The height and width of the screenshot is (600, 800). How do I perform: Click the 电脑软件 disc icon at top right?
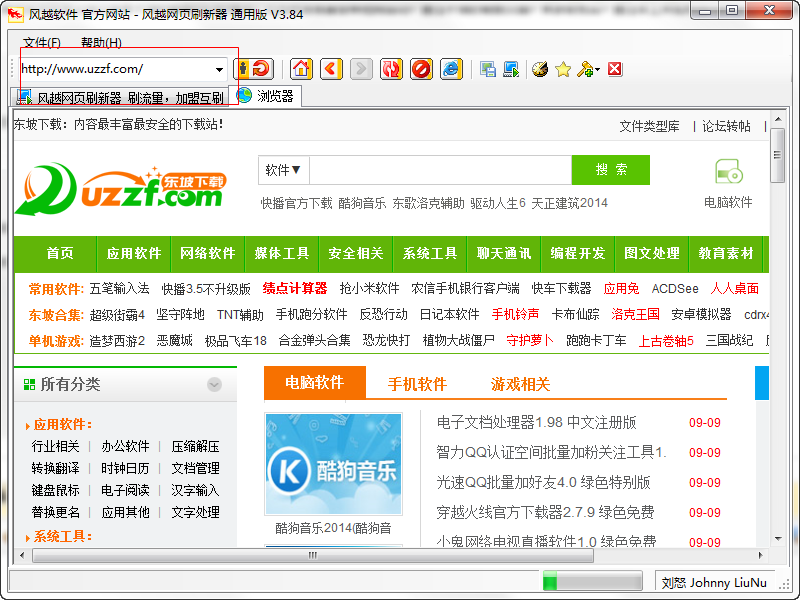tap(729, 172)
